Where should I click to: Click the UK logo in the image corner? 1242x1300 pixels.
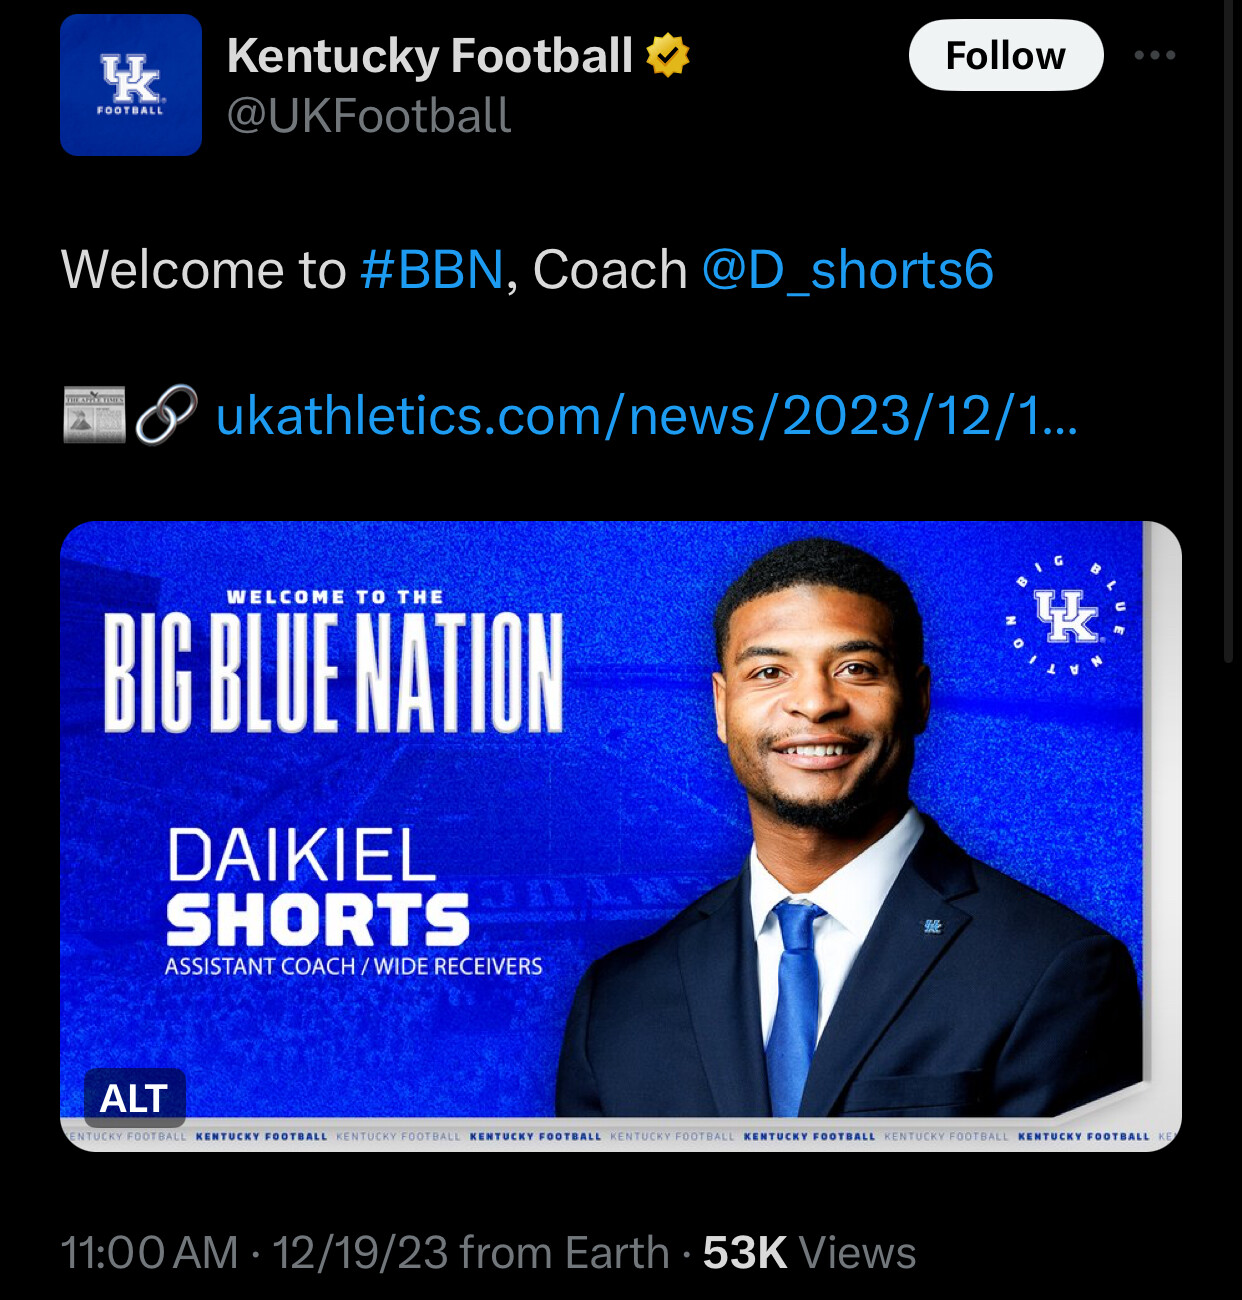[1067, 615]
